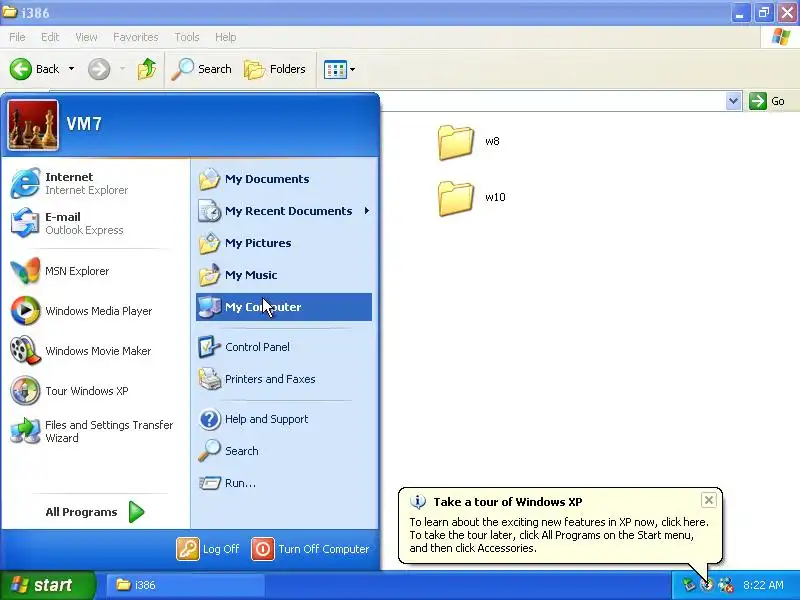The width and height of the screenshot is (800, 600).
Task: Open the Favorites menu
Action: pyautogui.click(x=136, y=37)
